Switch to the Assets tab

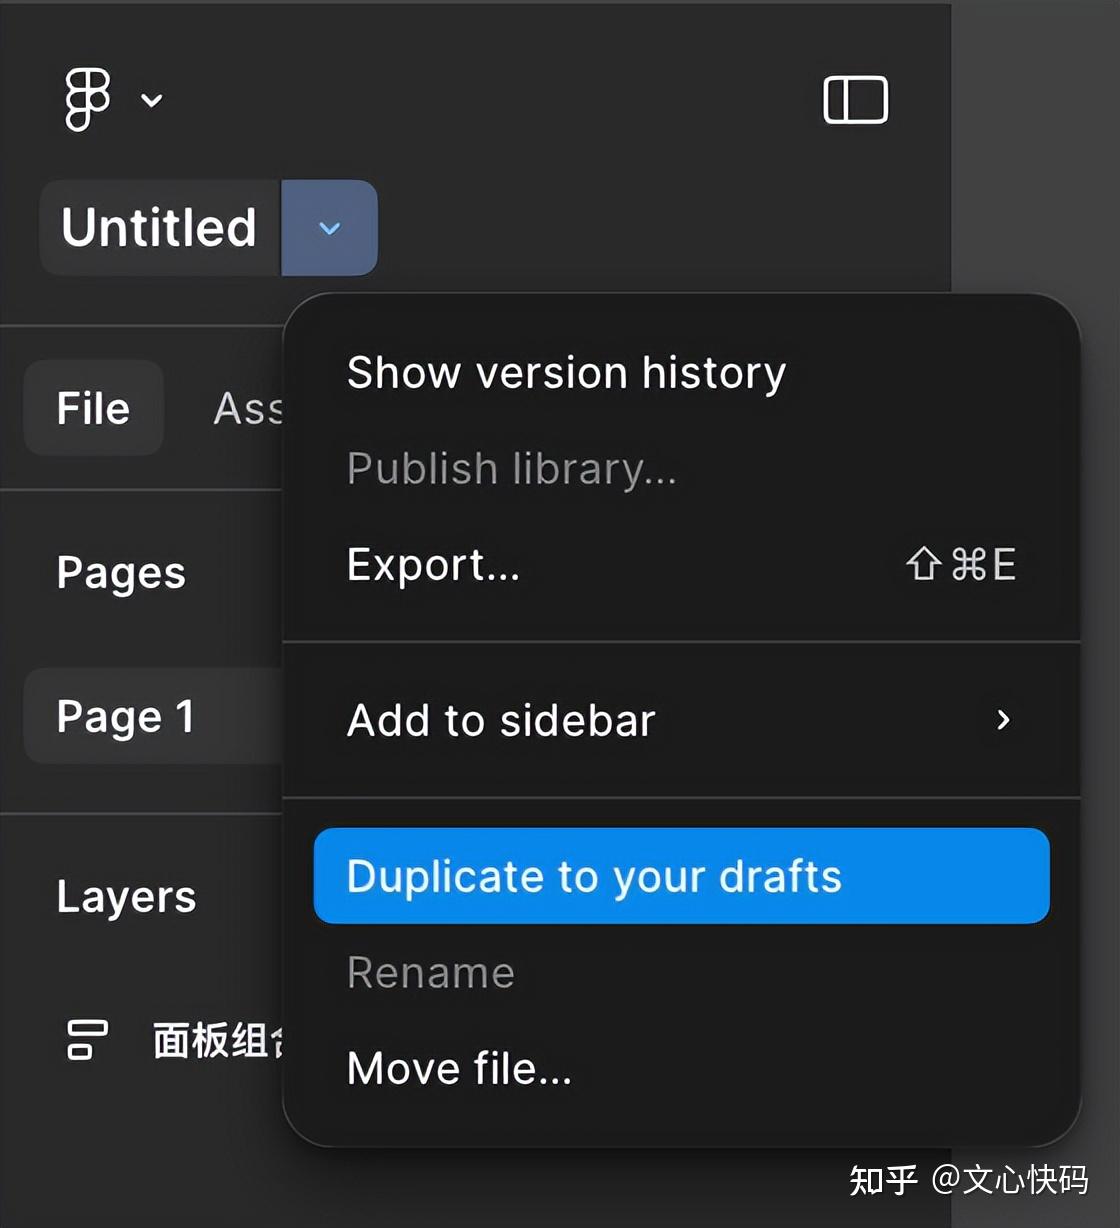pyautogui.click(x=248, y=408)
